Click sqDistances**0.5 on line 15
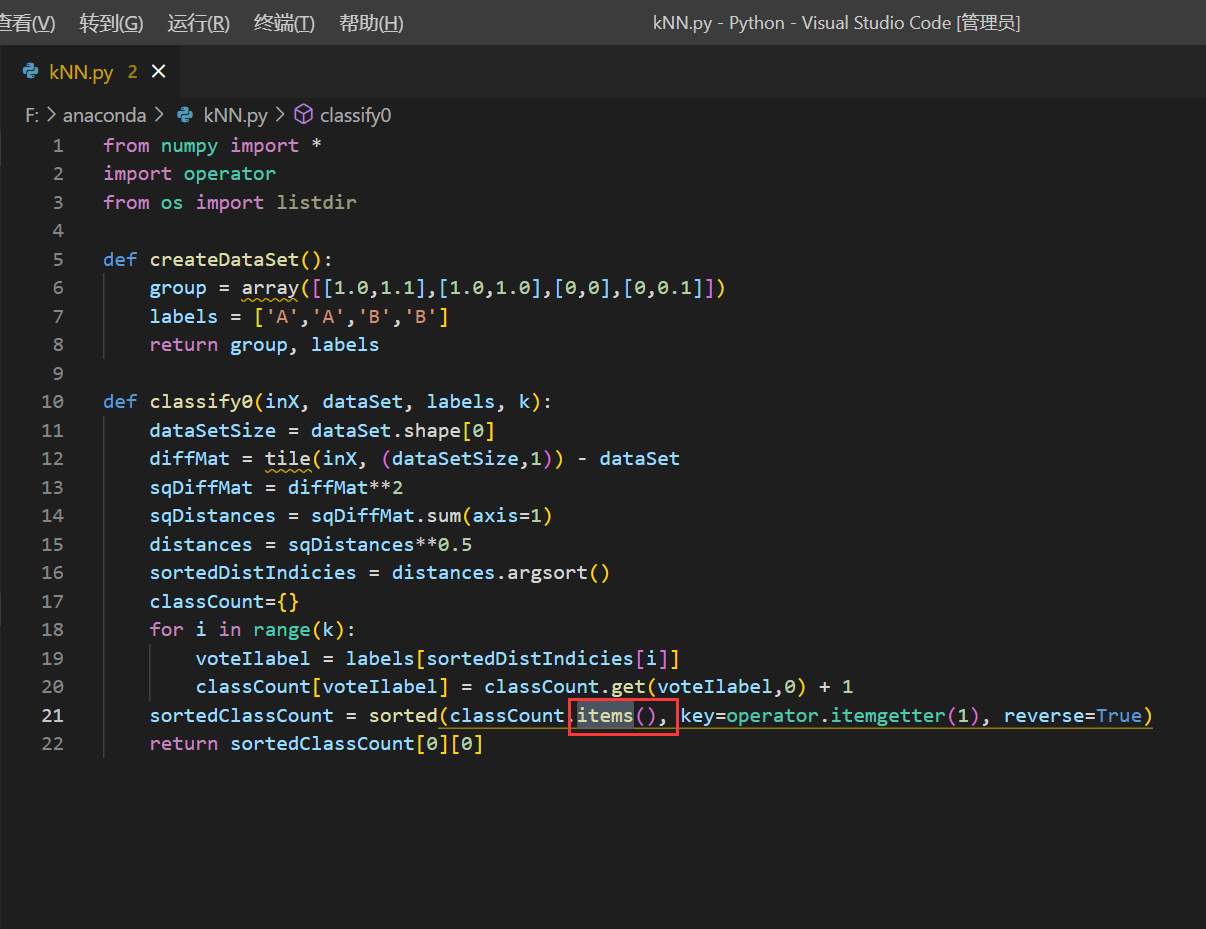The height and width of the screenshot is (929, 1206). pyautogui.click(x=379, y=545)
